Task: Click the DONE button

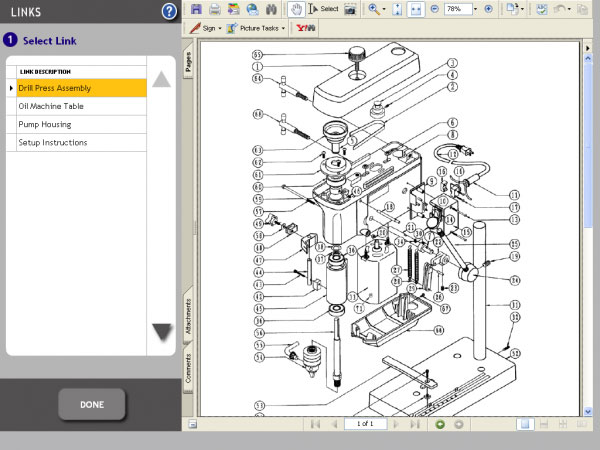Action: pos(91,404)
